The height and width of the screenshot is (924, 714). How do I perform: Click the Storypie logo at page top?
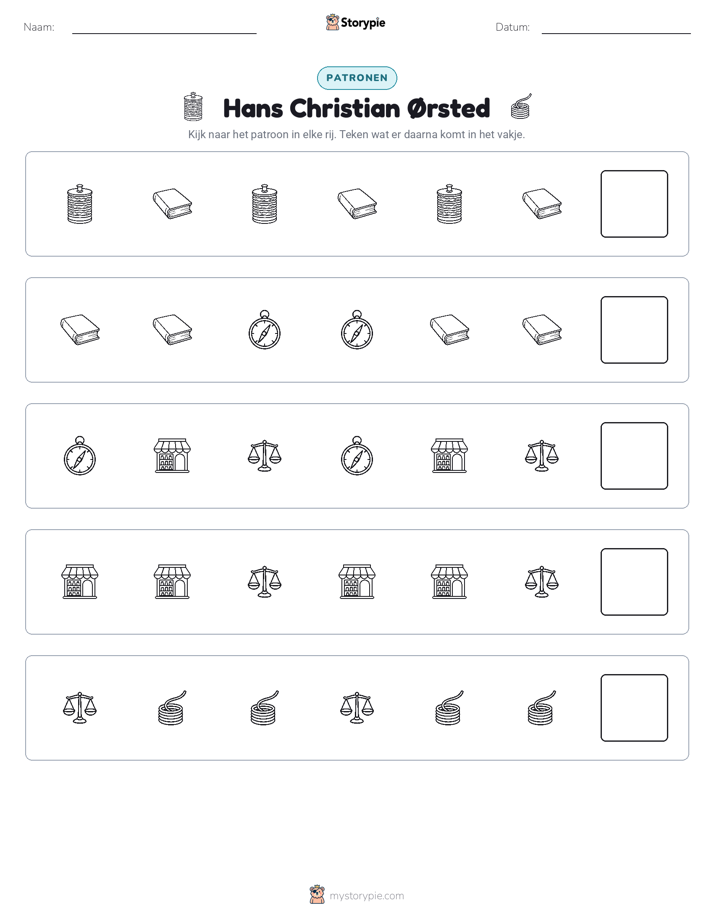click(x=355, y=23)
